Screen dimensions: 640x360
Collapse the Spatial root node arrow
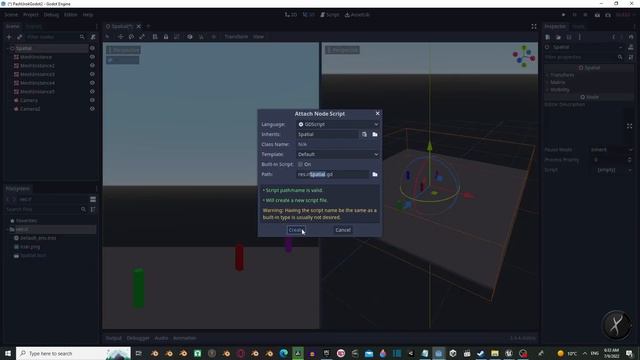point(8,48)
